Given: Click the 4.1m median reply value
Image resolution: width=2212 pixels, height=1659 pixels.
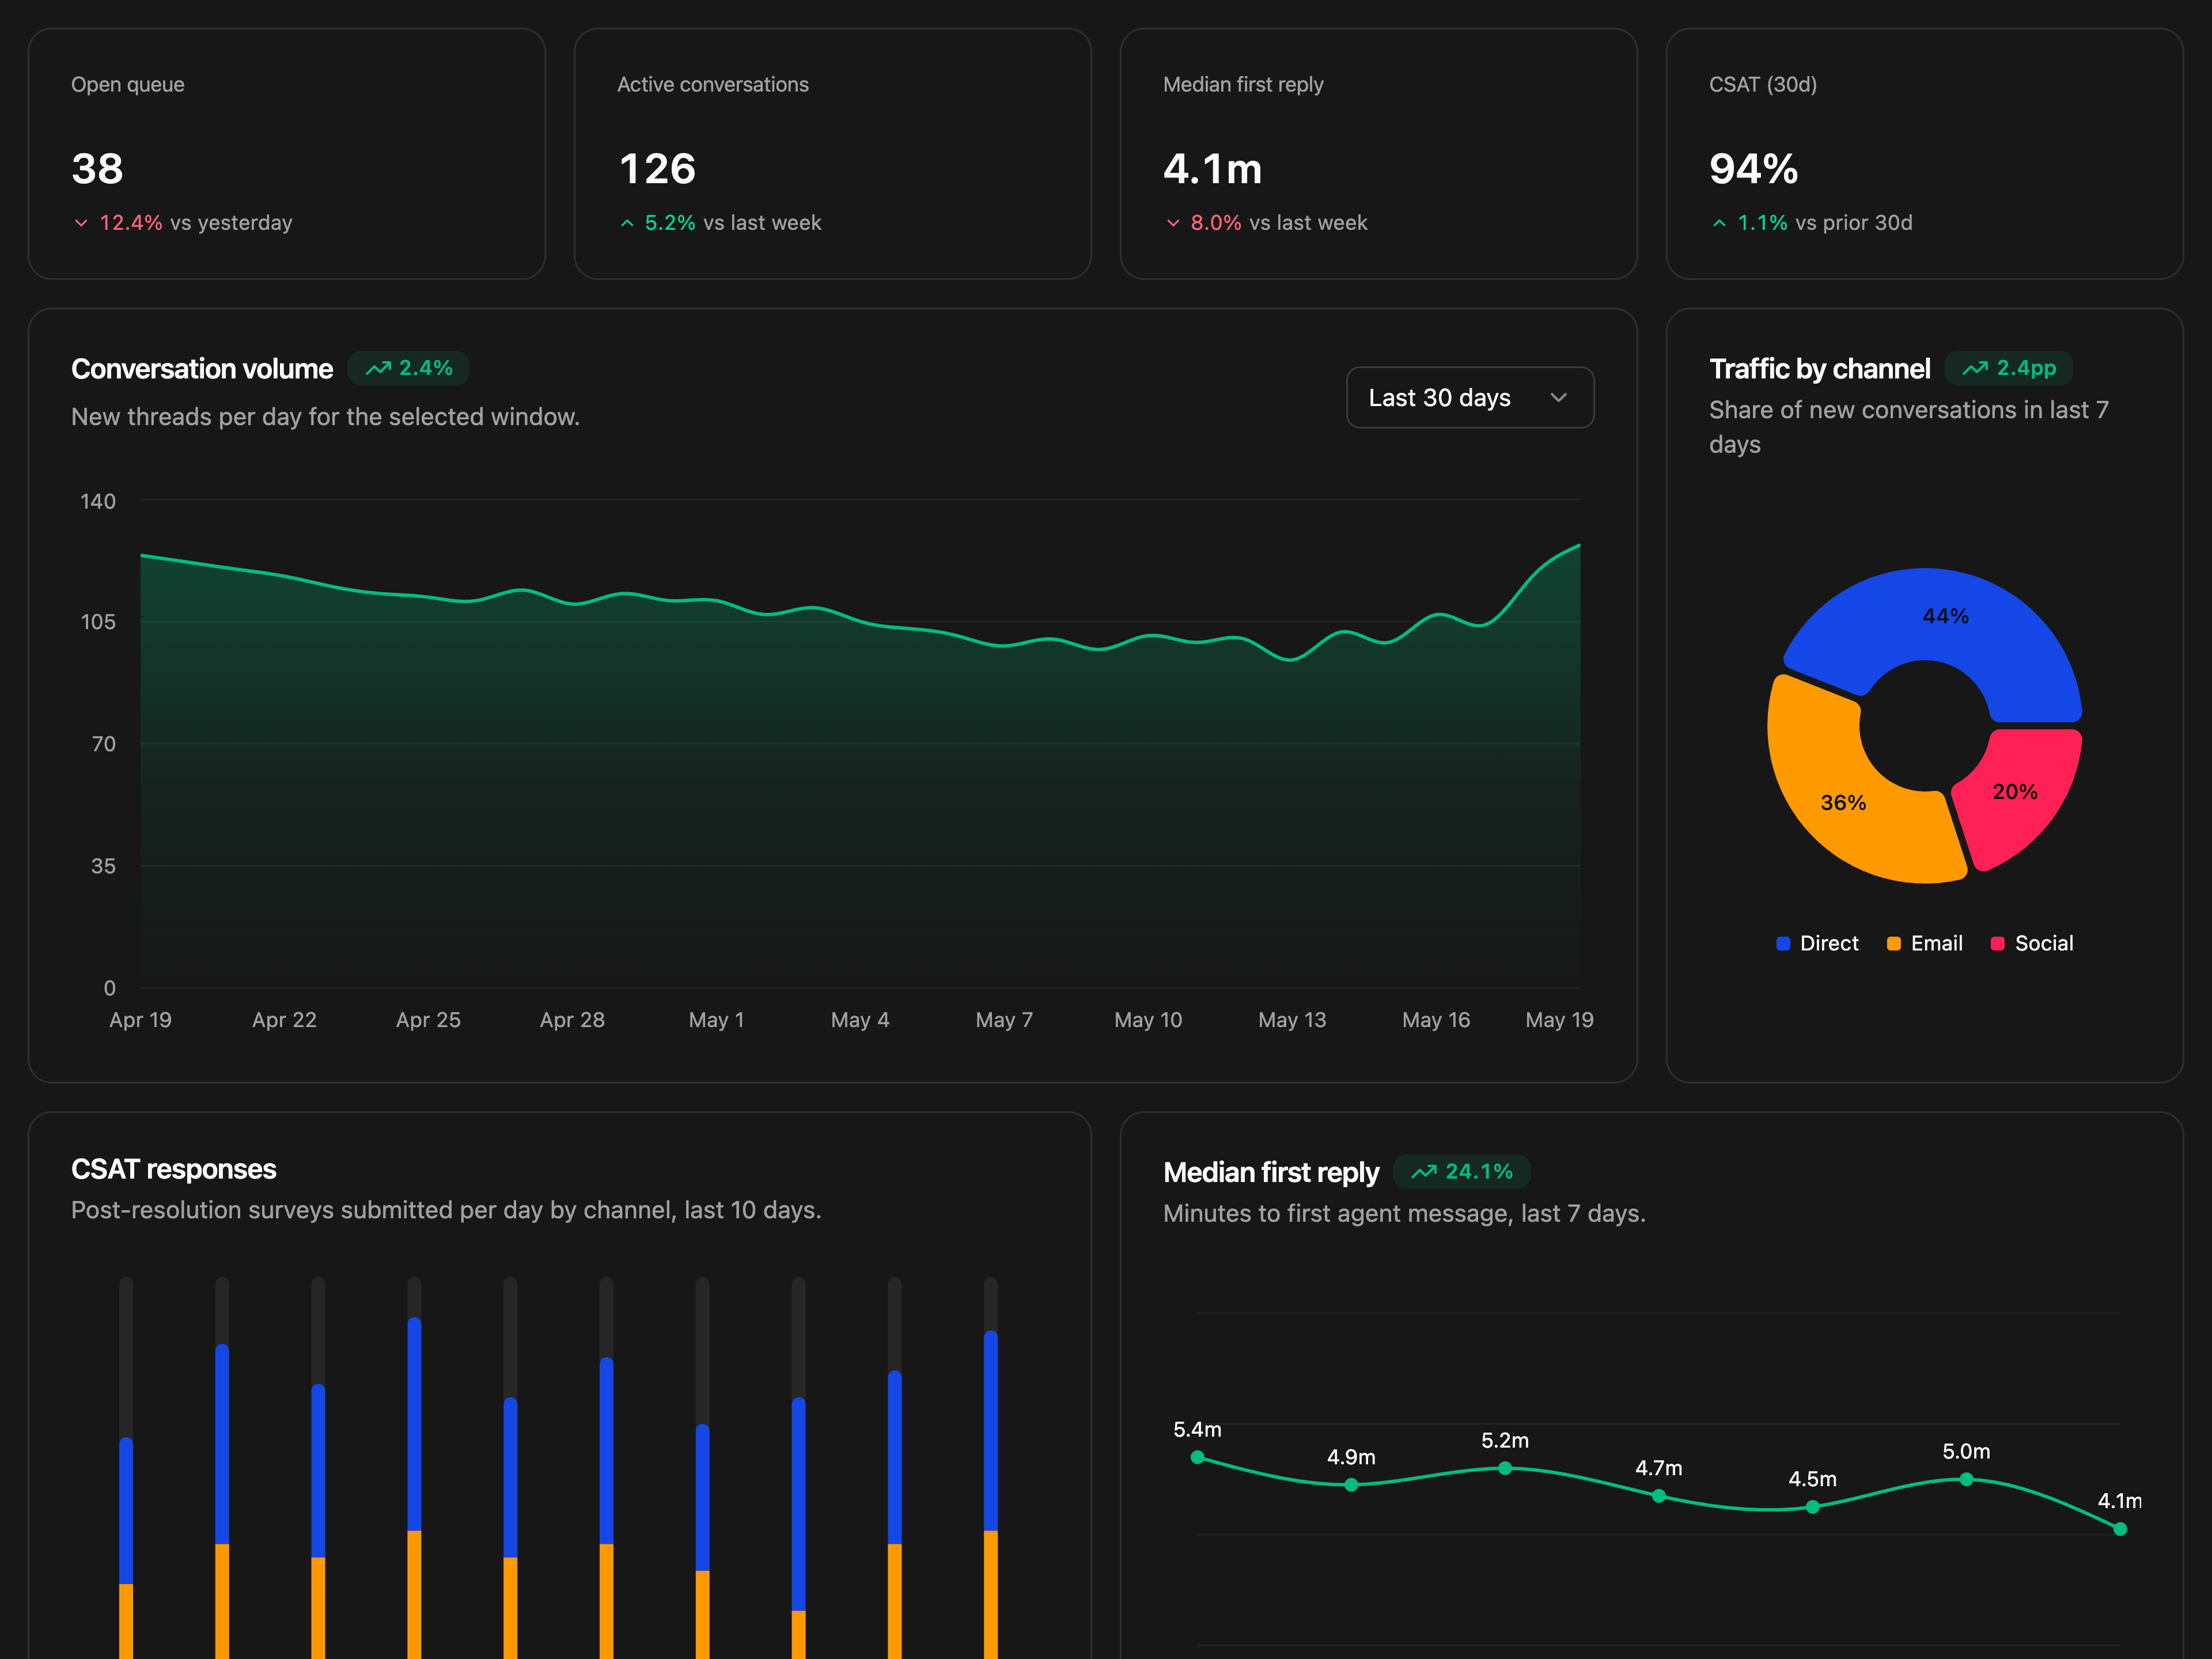Looking at the screenshot, I should pos(1213,169).
